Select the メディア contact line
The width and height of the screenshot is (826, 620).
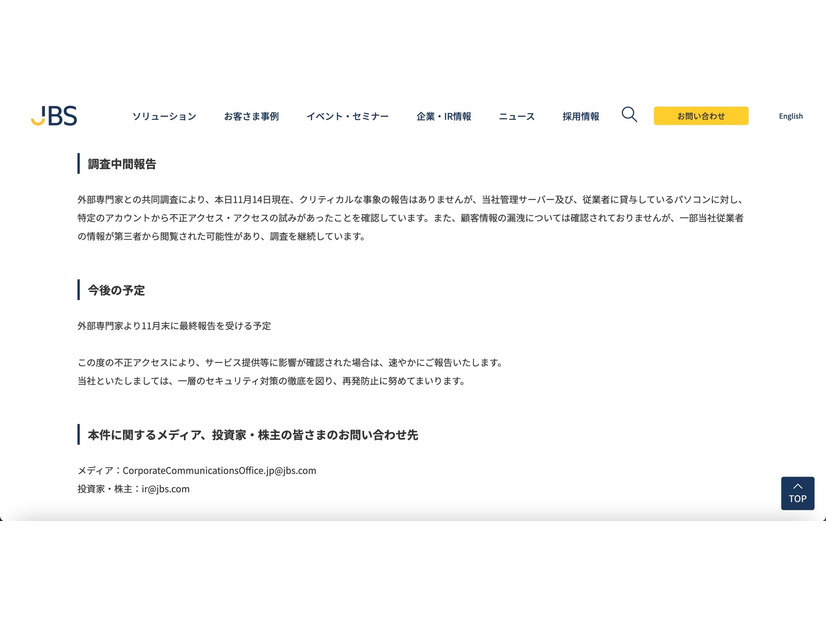pyautogui.click(x=197, y=470)
